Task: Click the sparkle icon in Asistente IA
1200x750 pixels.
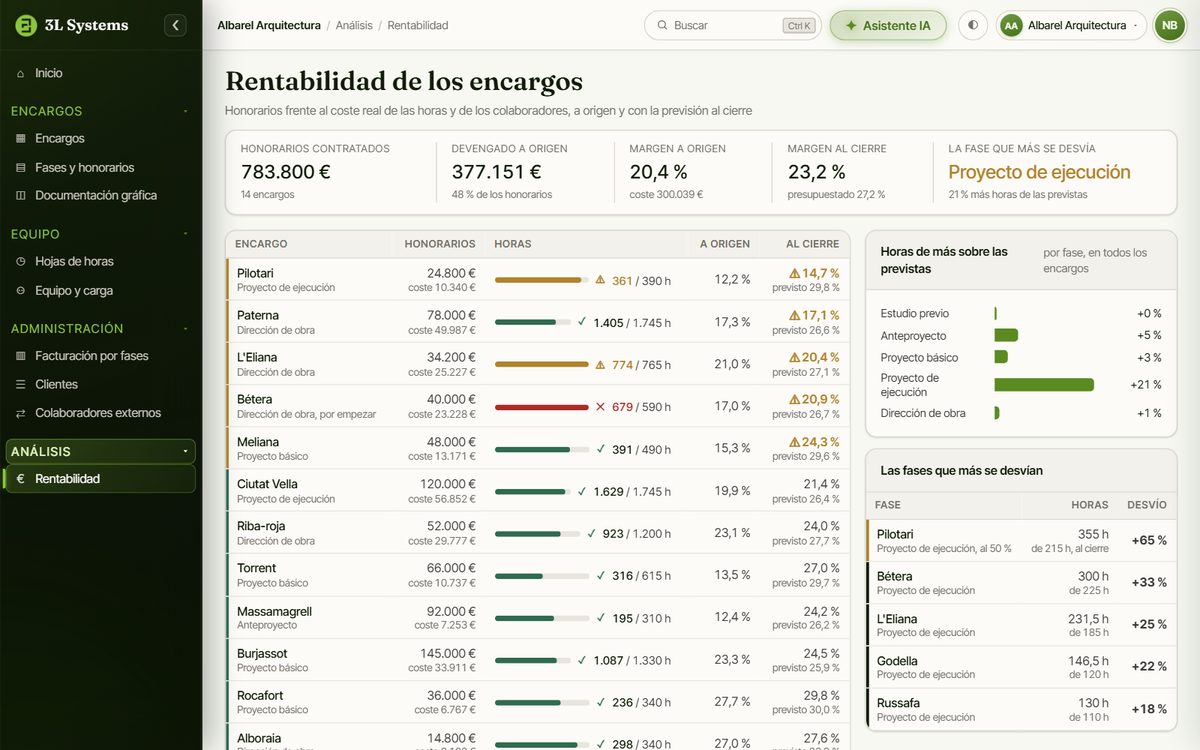Action: click(851, 26)
